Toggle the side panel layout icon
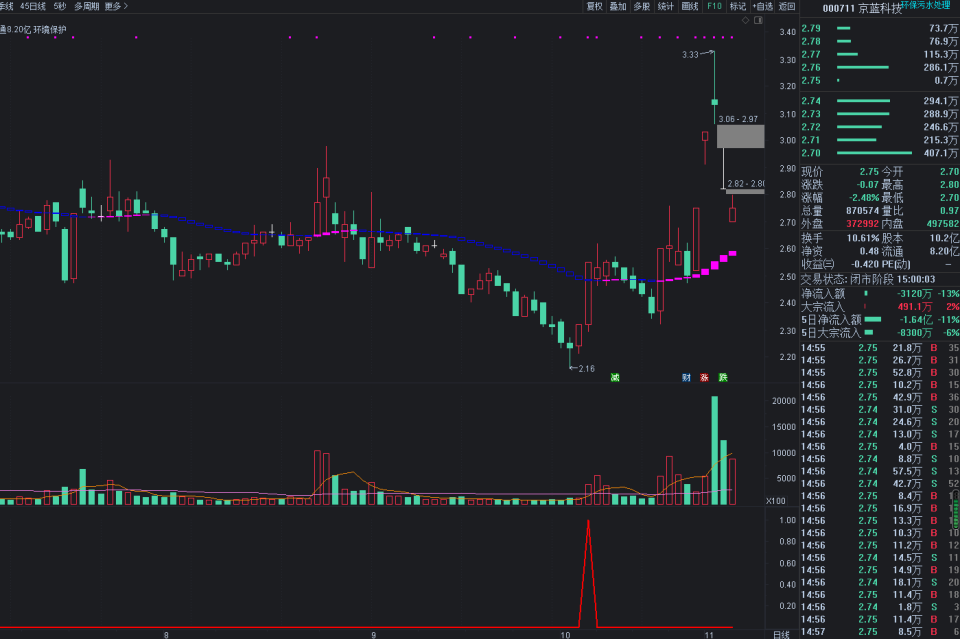This screenshot has width=960, height=639. pyautogui.click(x=758, y=20)
